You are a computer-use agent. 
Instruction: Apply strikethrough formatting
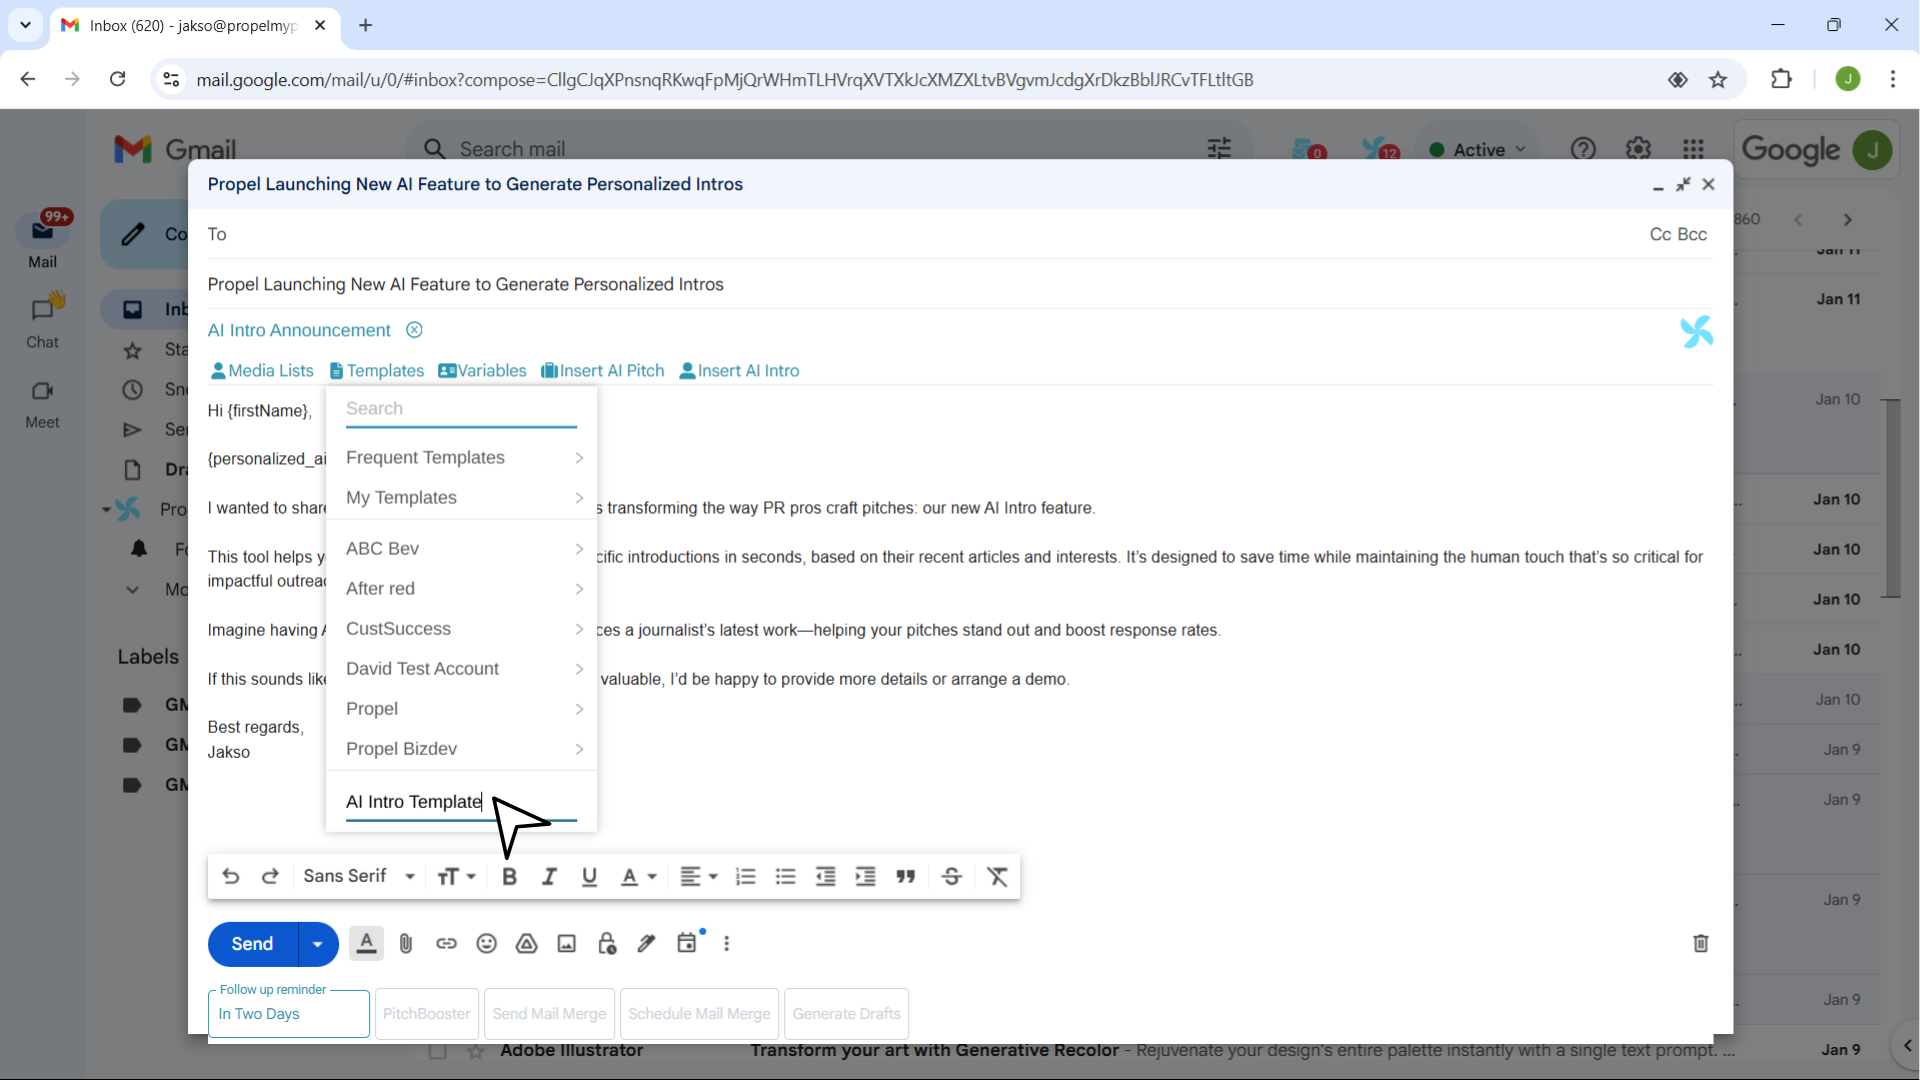point(952,877)
